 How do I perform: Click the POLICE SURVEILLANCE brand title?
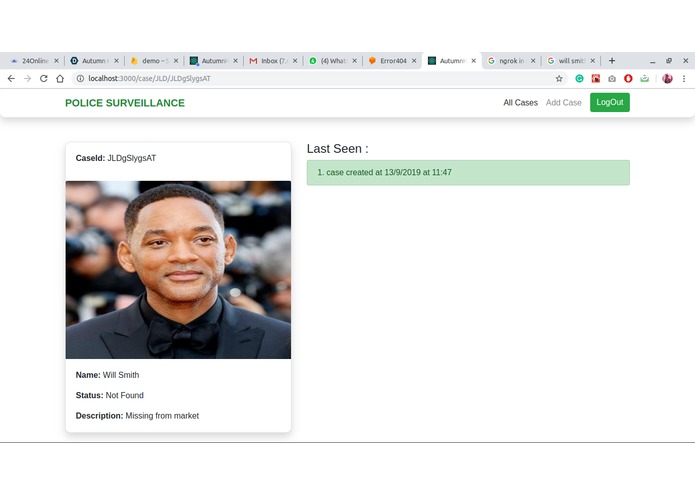[125, 103]
